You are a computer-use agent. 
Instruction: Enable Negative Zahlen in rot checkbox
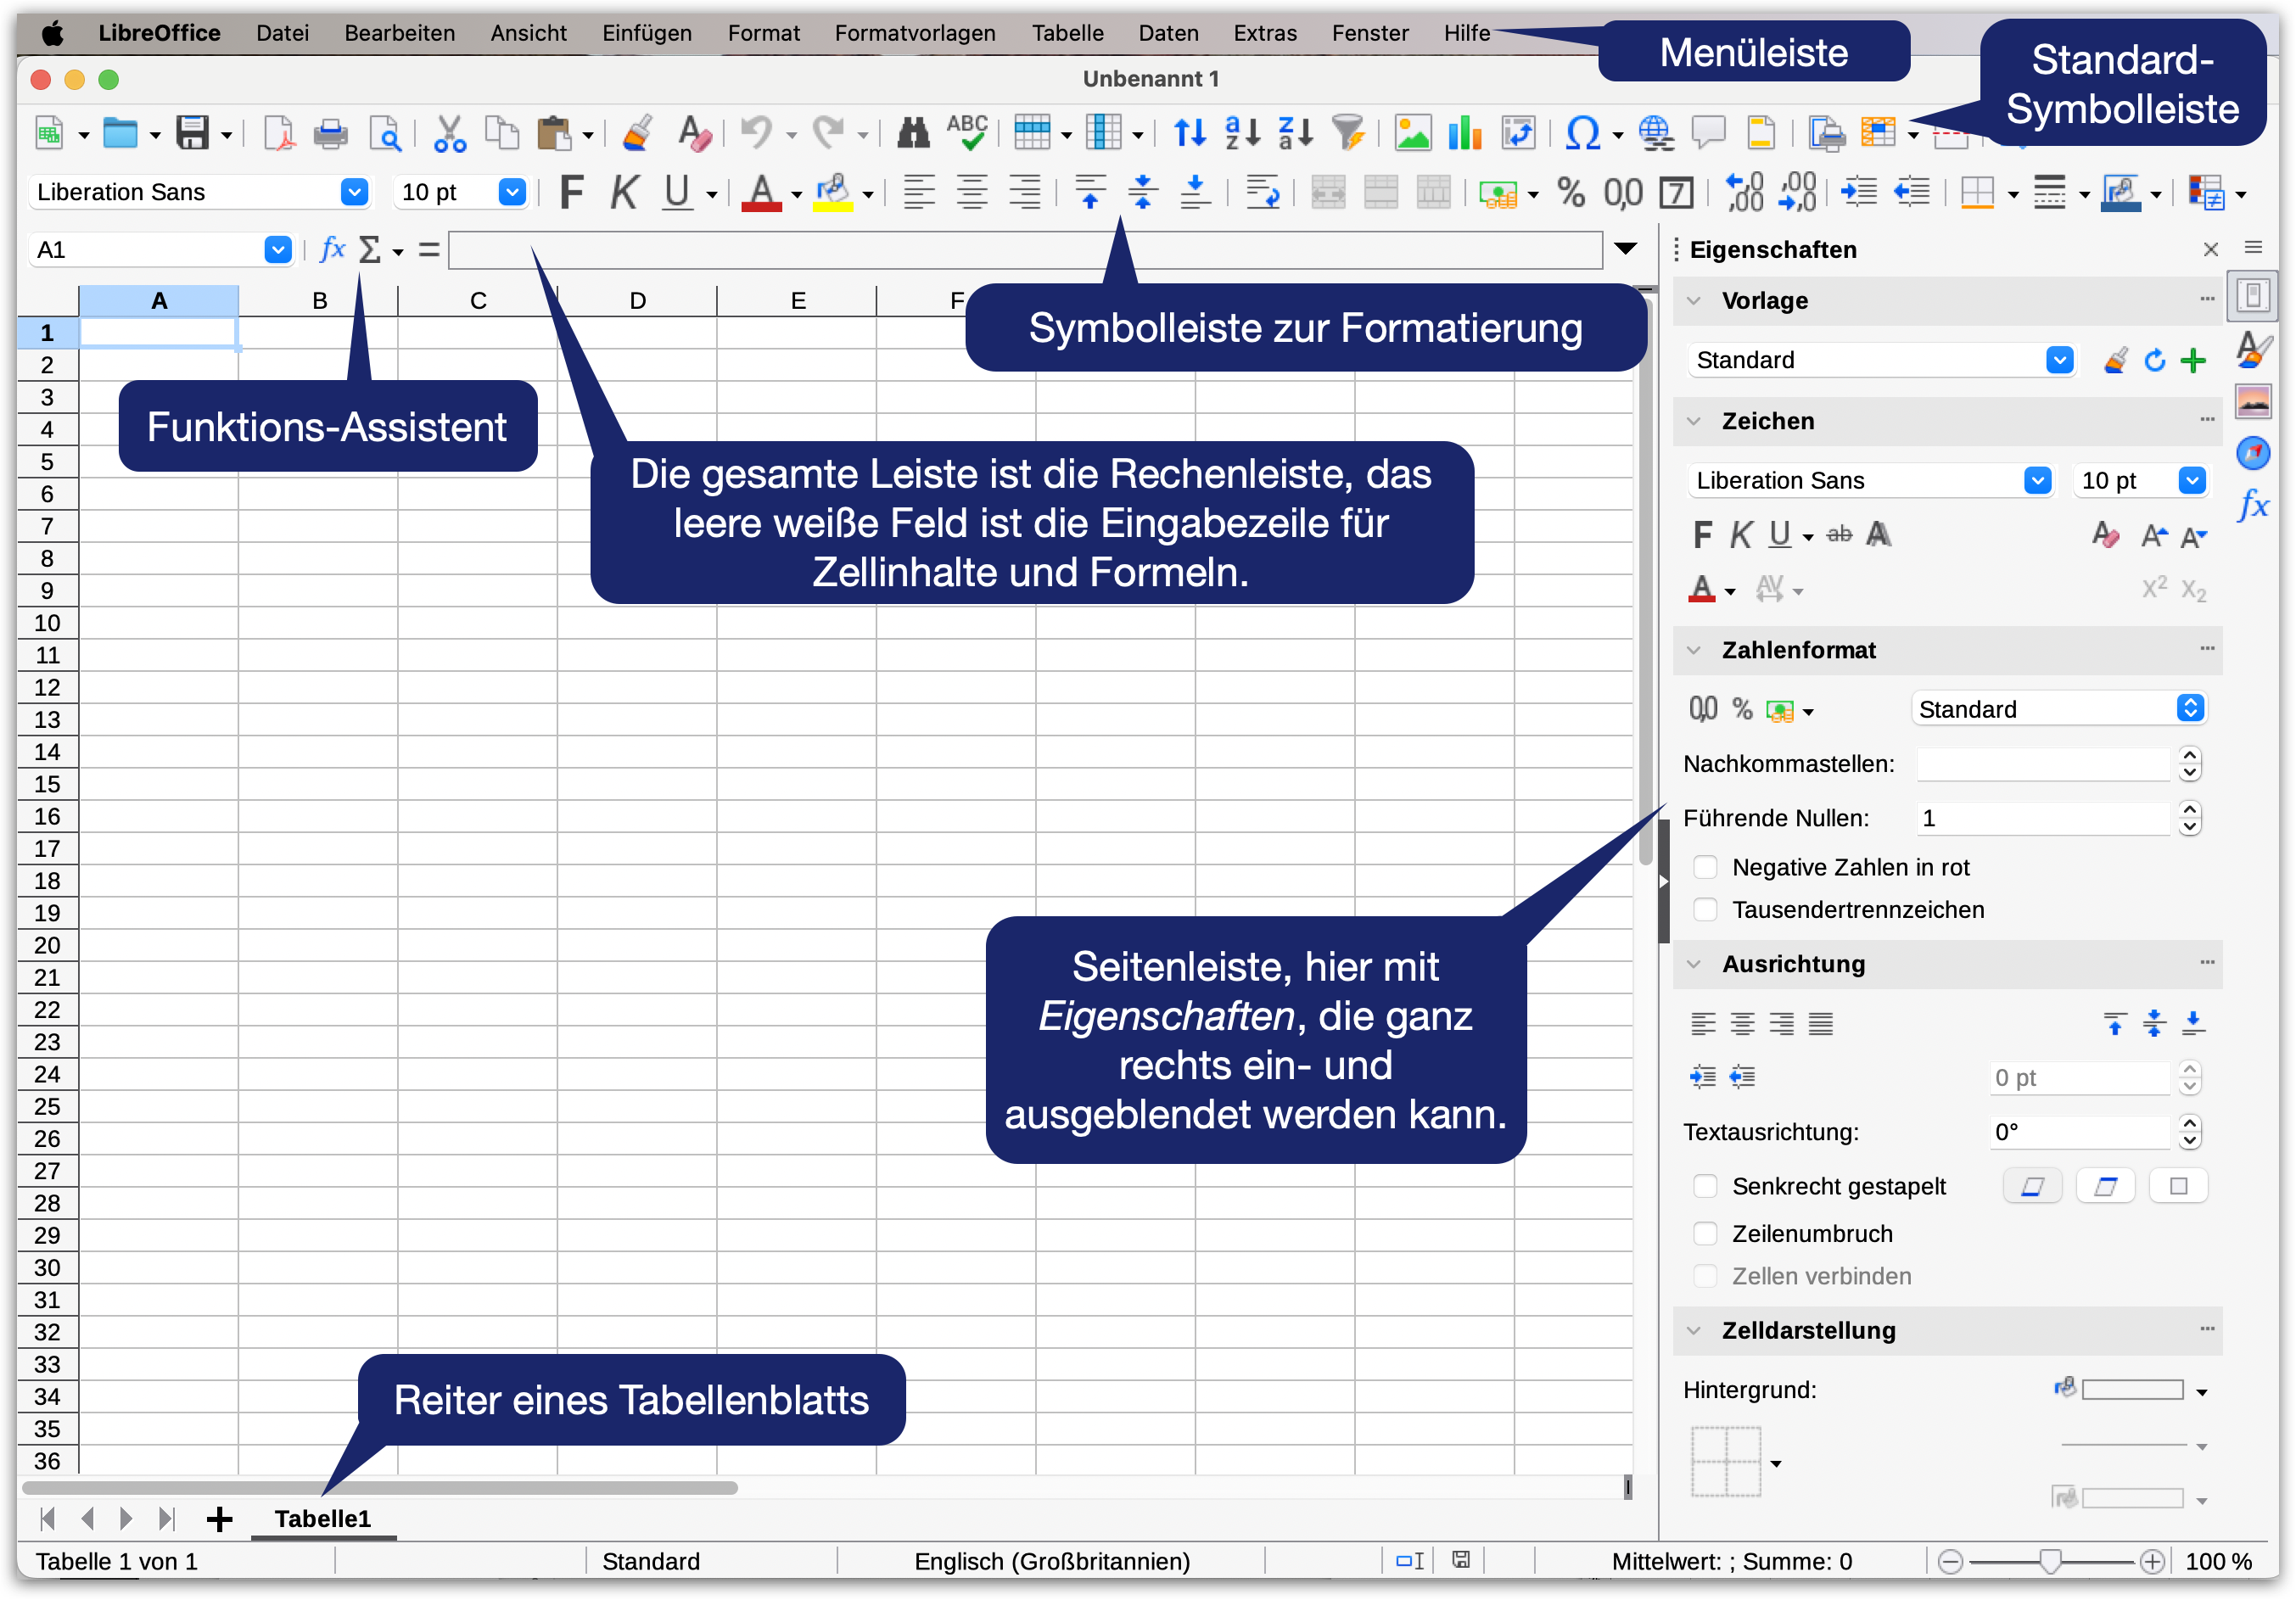click(x=1705, y=867)
